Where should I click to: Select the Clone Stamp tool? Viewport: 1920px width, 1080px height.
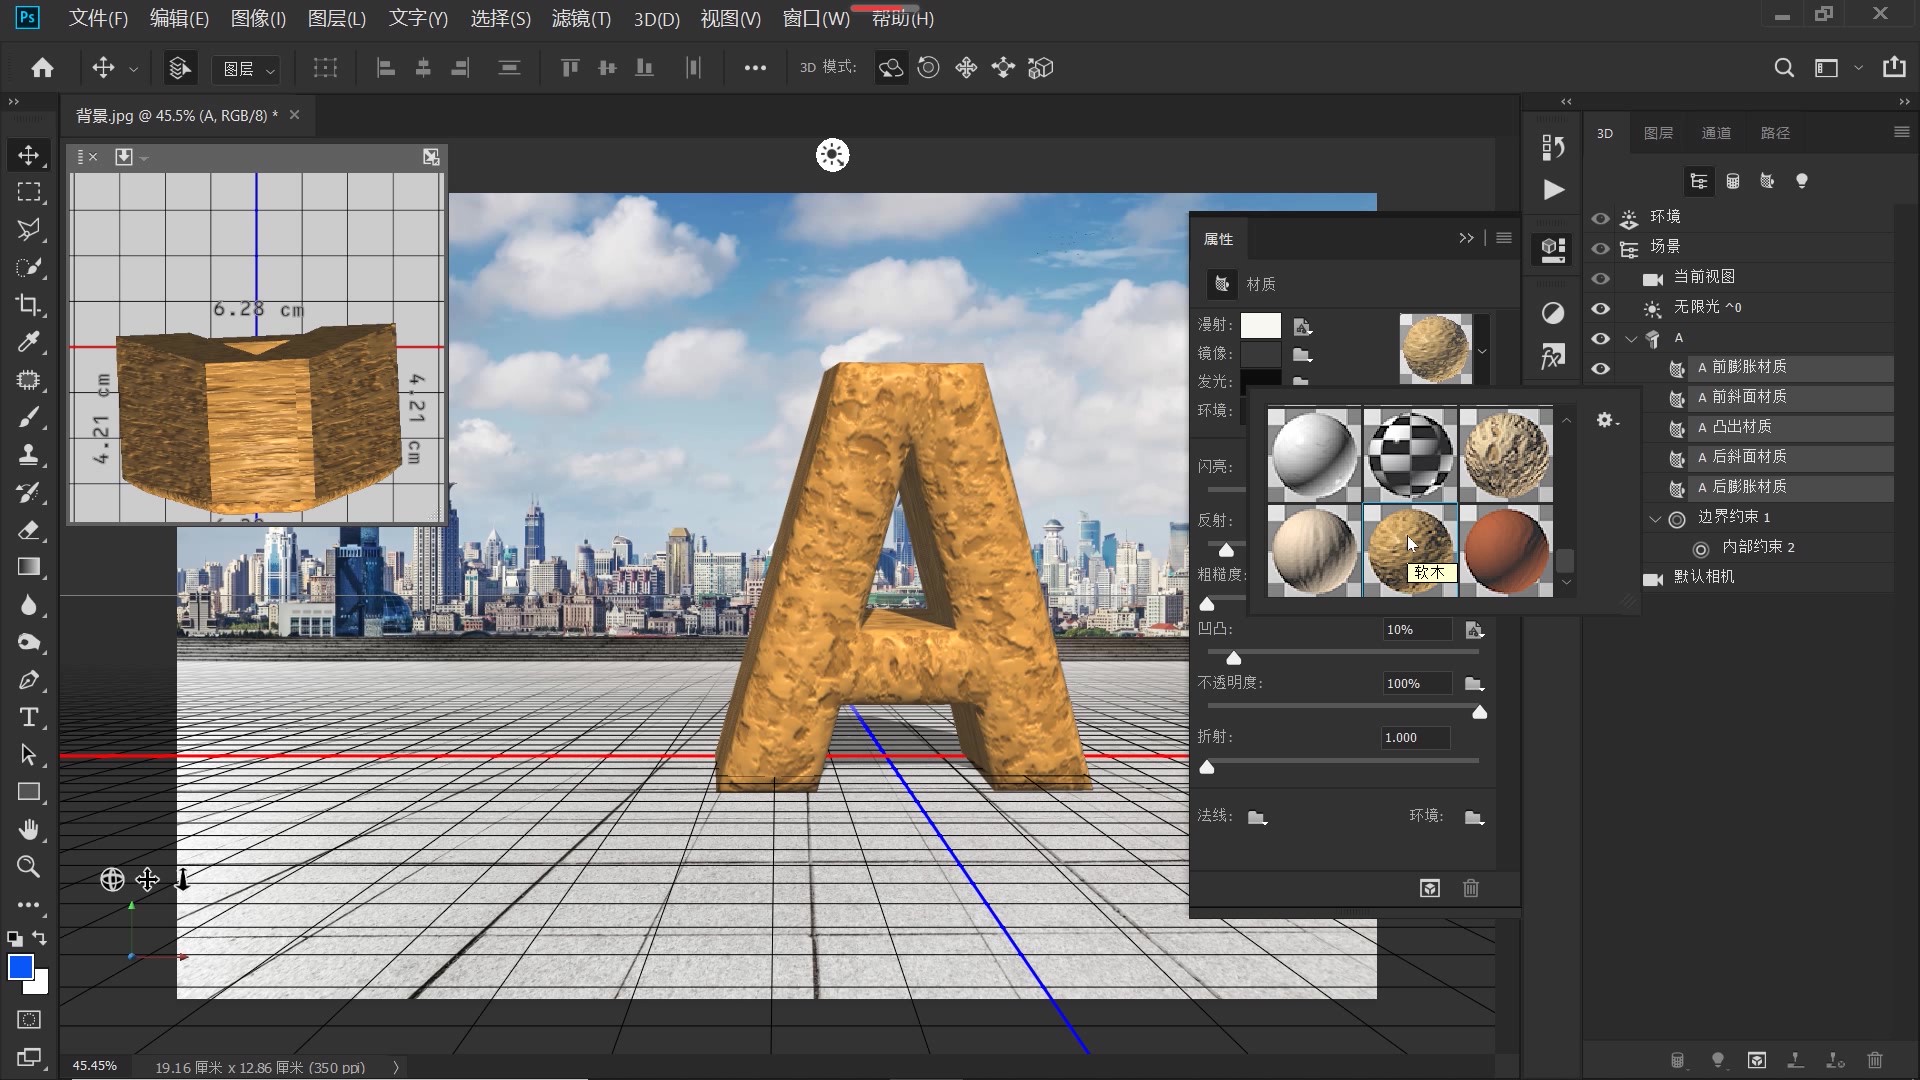(28, 455)
